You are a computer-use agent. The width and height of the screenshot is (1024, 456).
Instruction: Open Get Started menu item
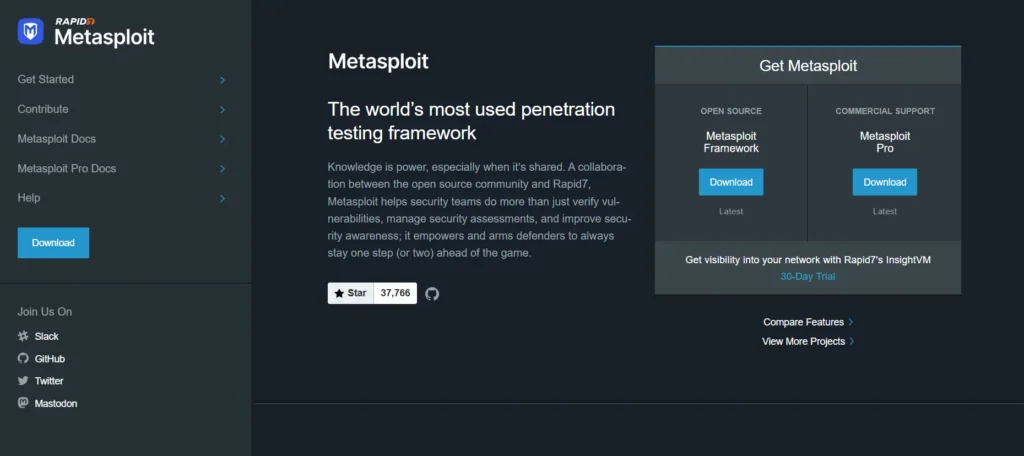pos(46,80)
